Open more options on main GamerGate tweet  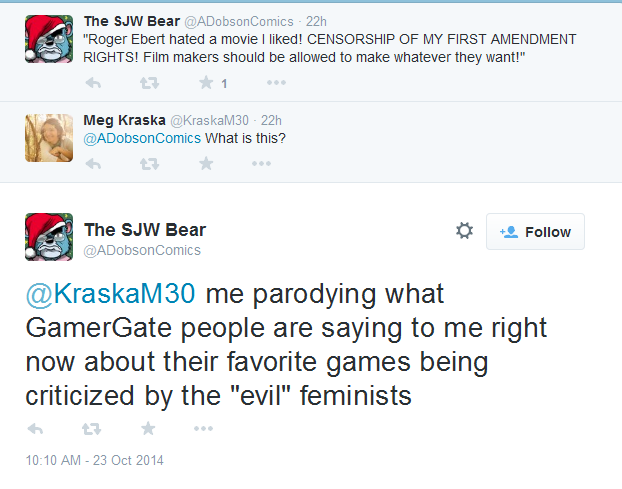[x=203, y=428]
